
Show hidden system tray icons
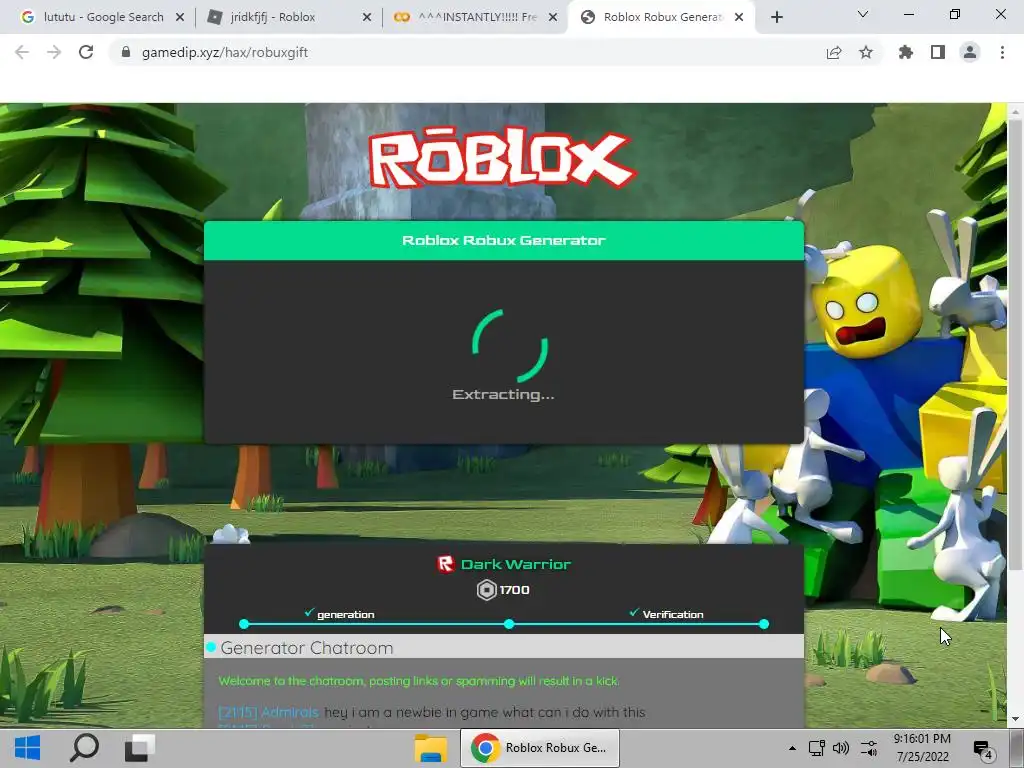792,748
